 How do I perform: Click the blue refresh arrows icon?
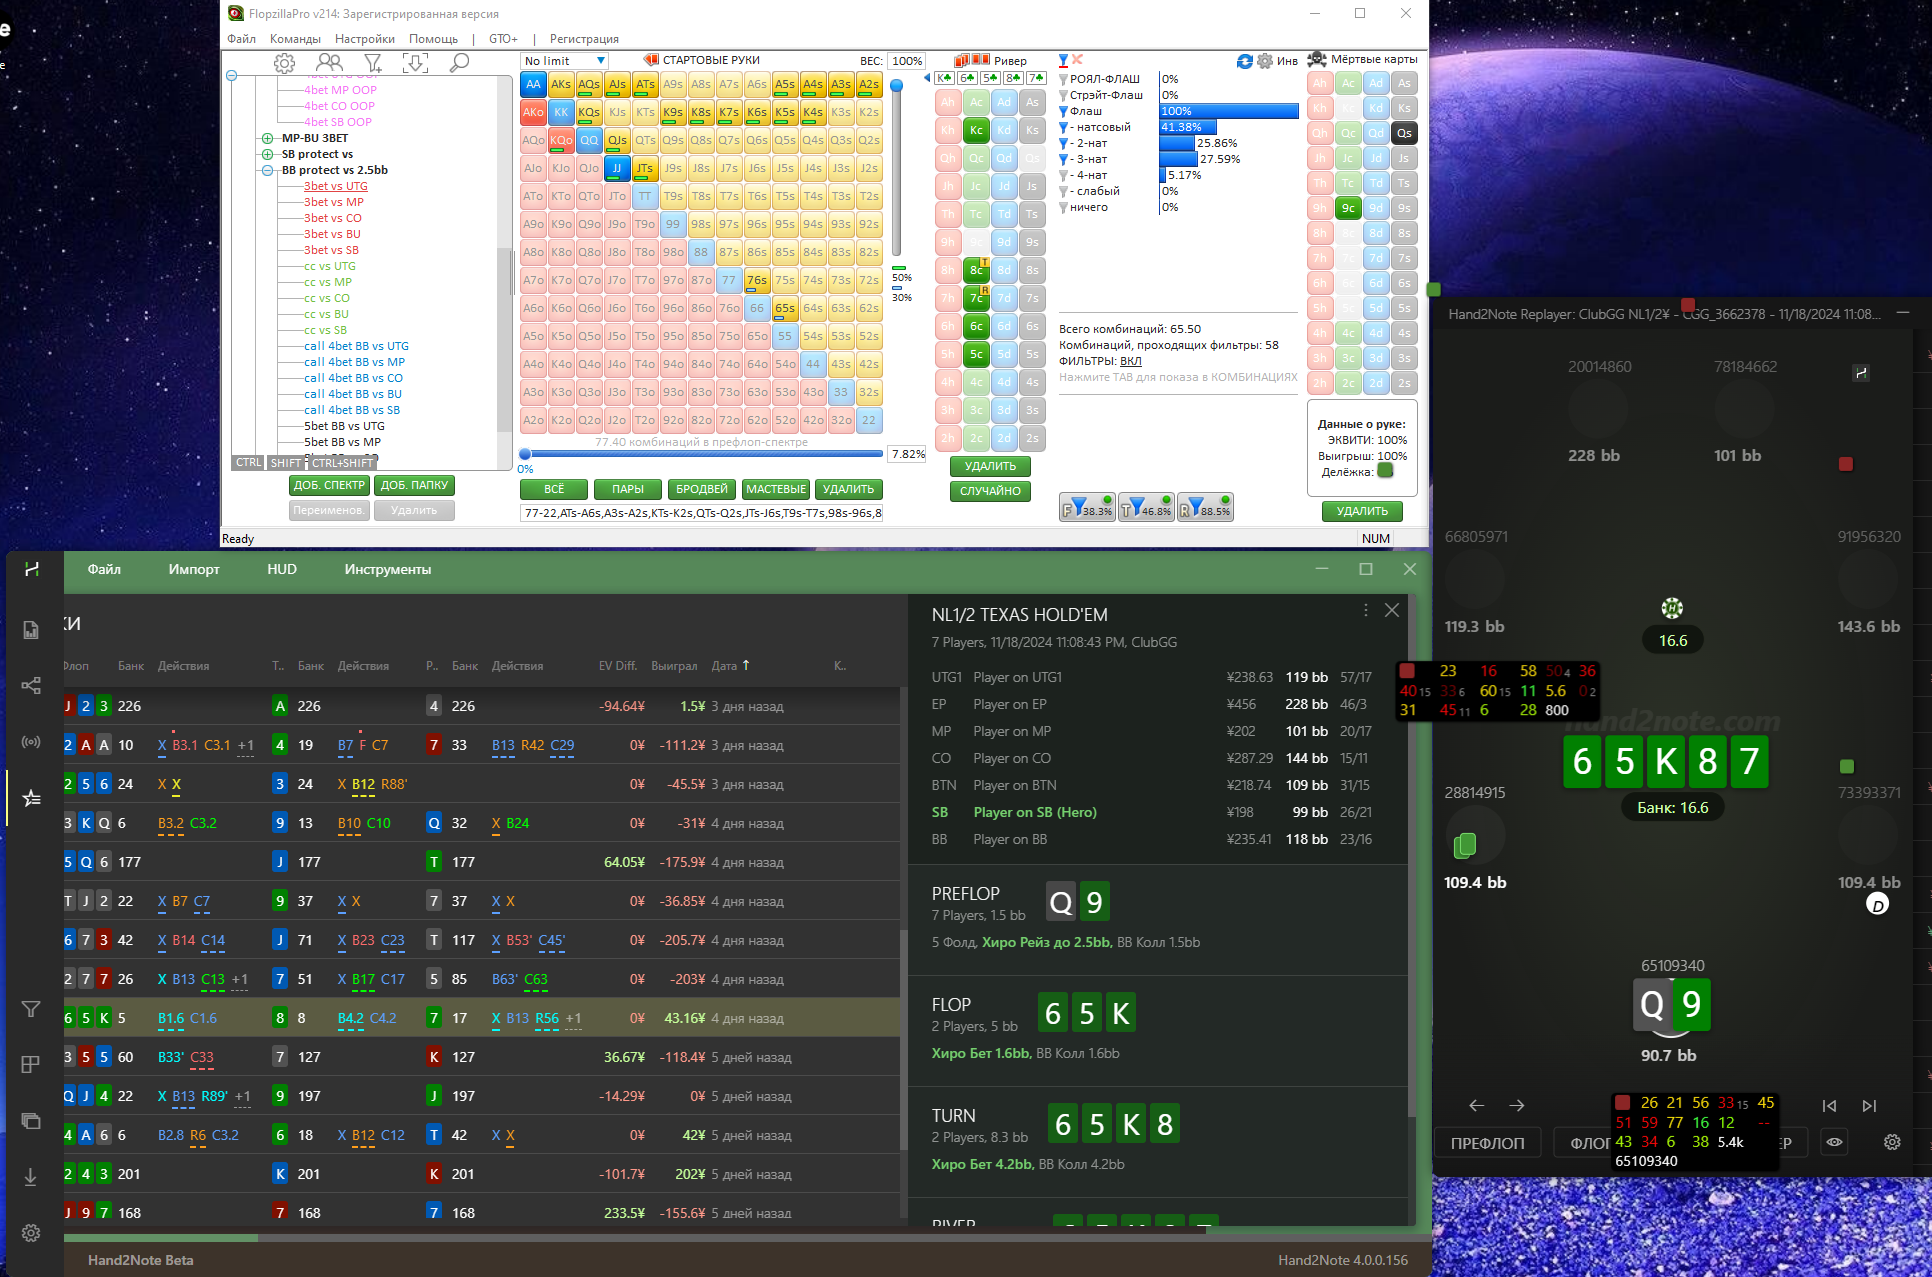(1245, 61)
